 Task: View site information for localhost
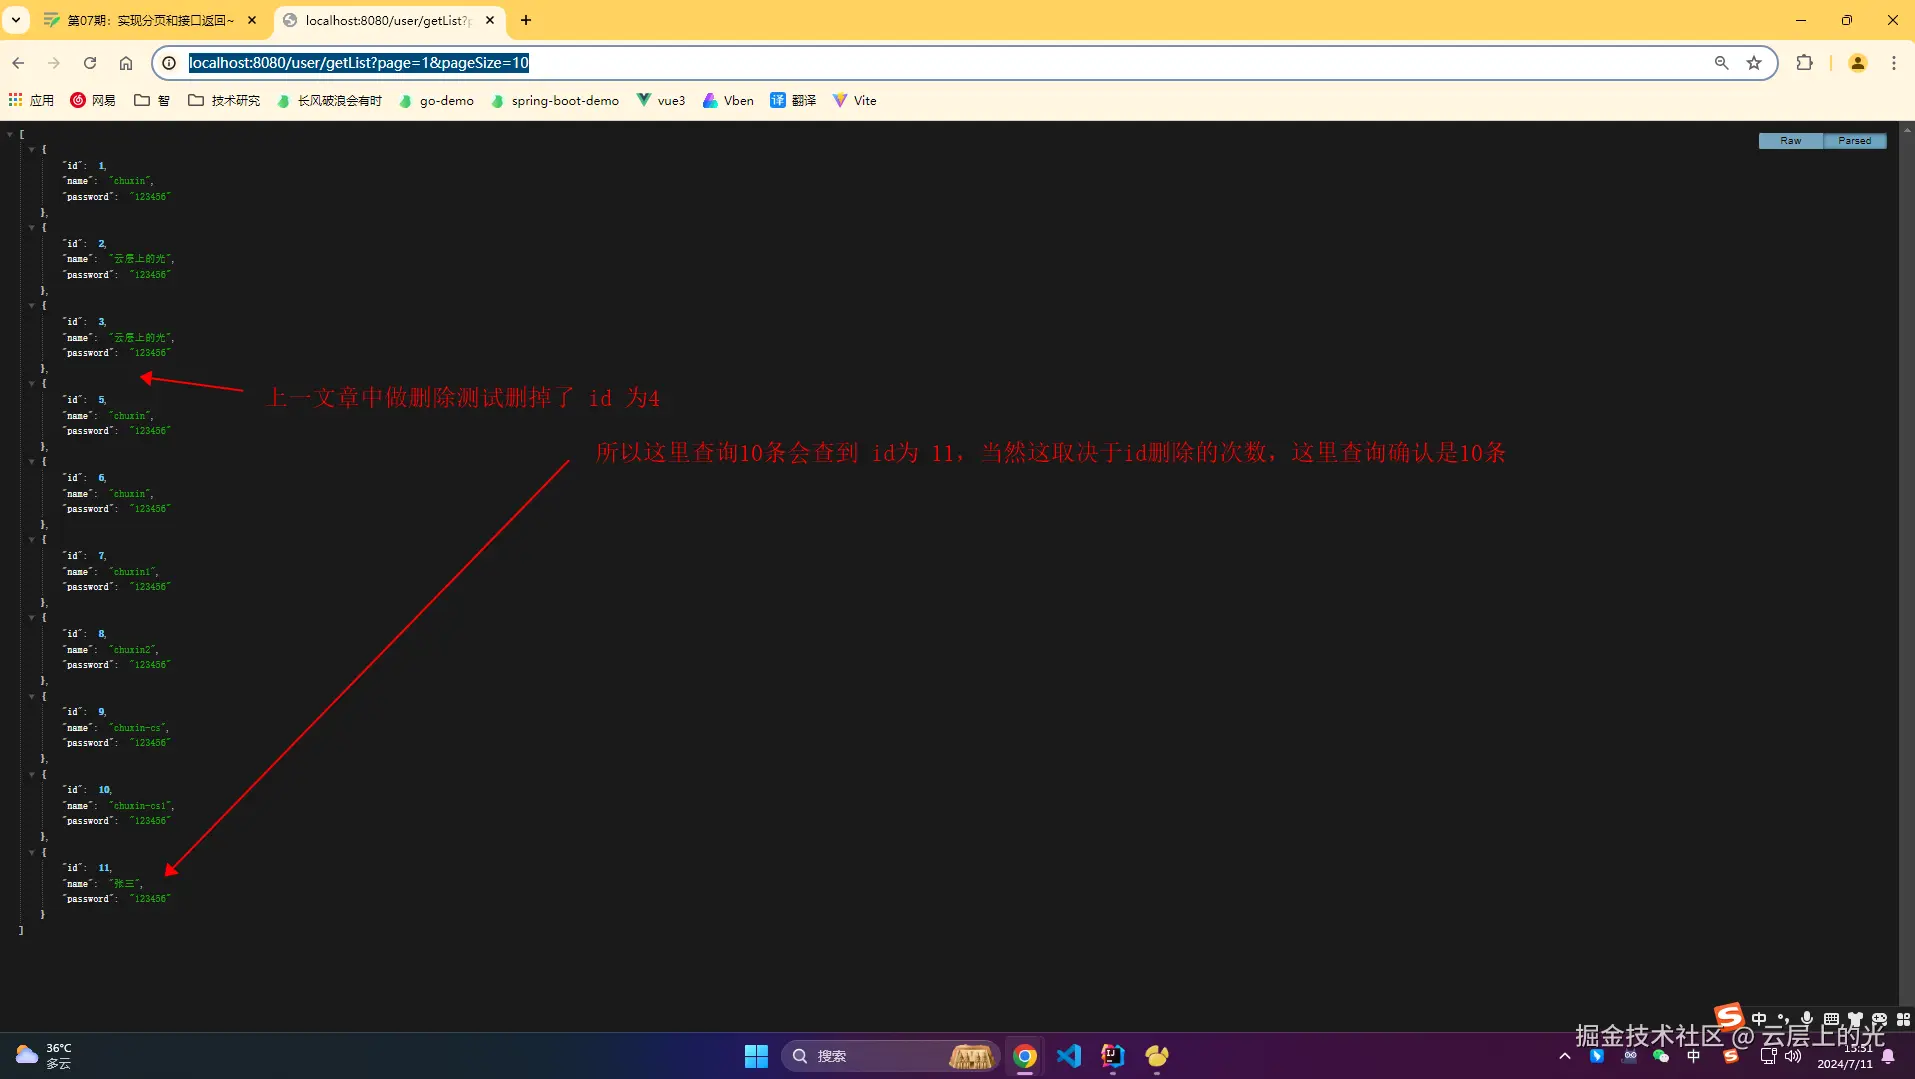[169, 63]
